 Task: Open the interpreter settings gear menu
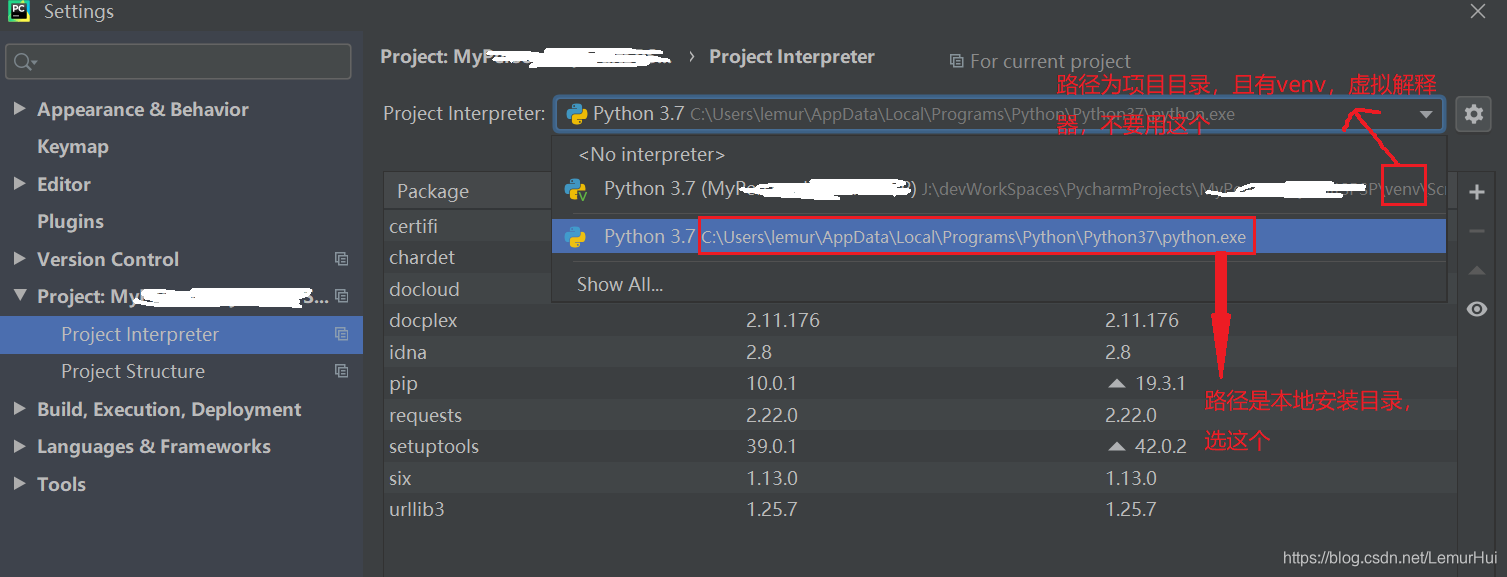coord(1474,113)
